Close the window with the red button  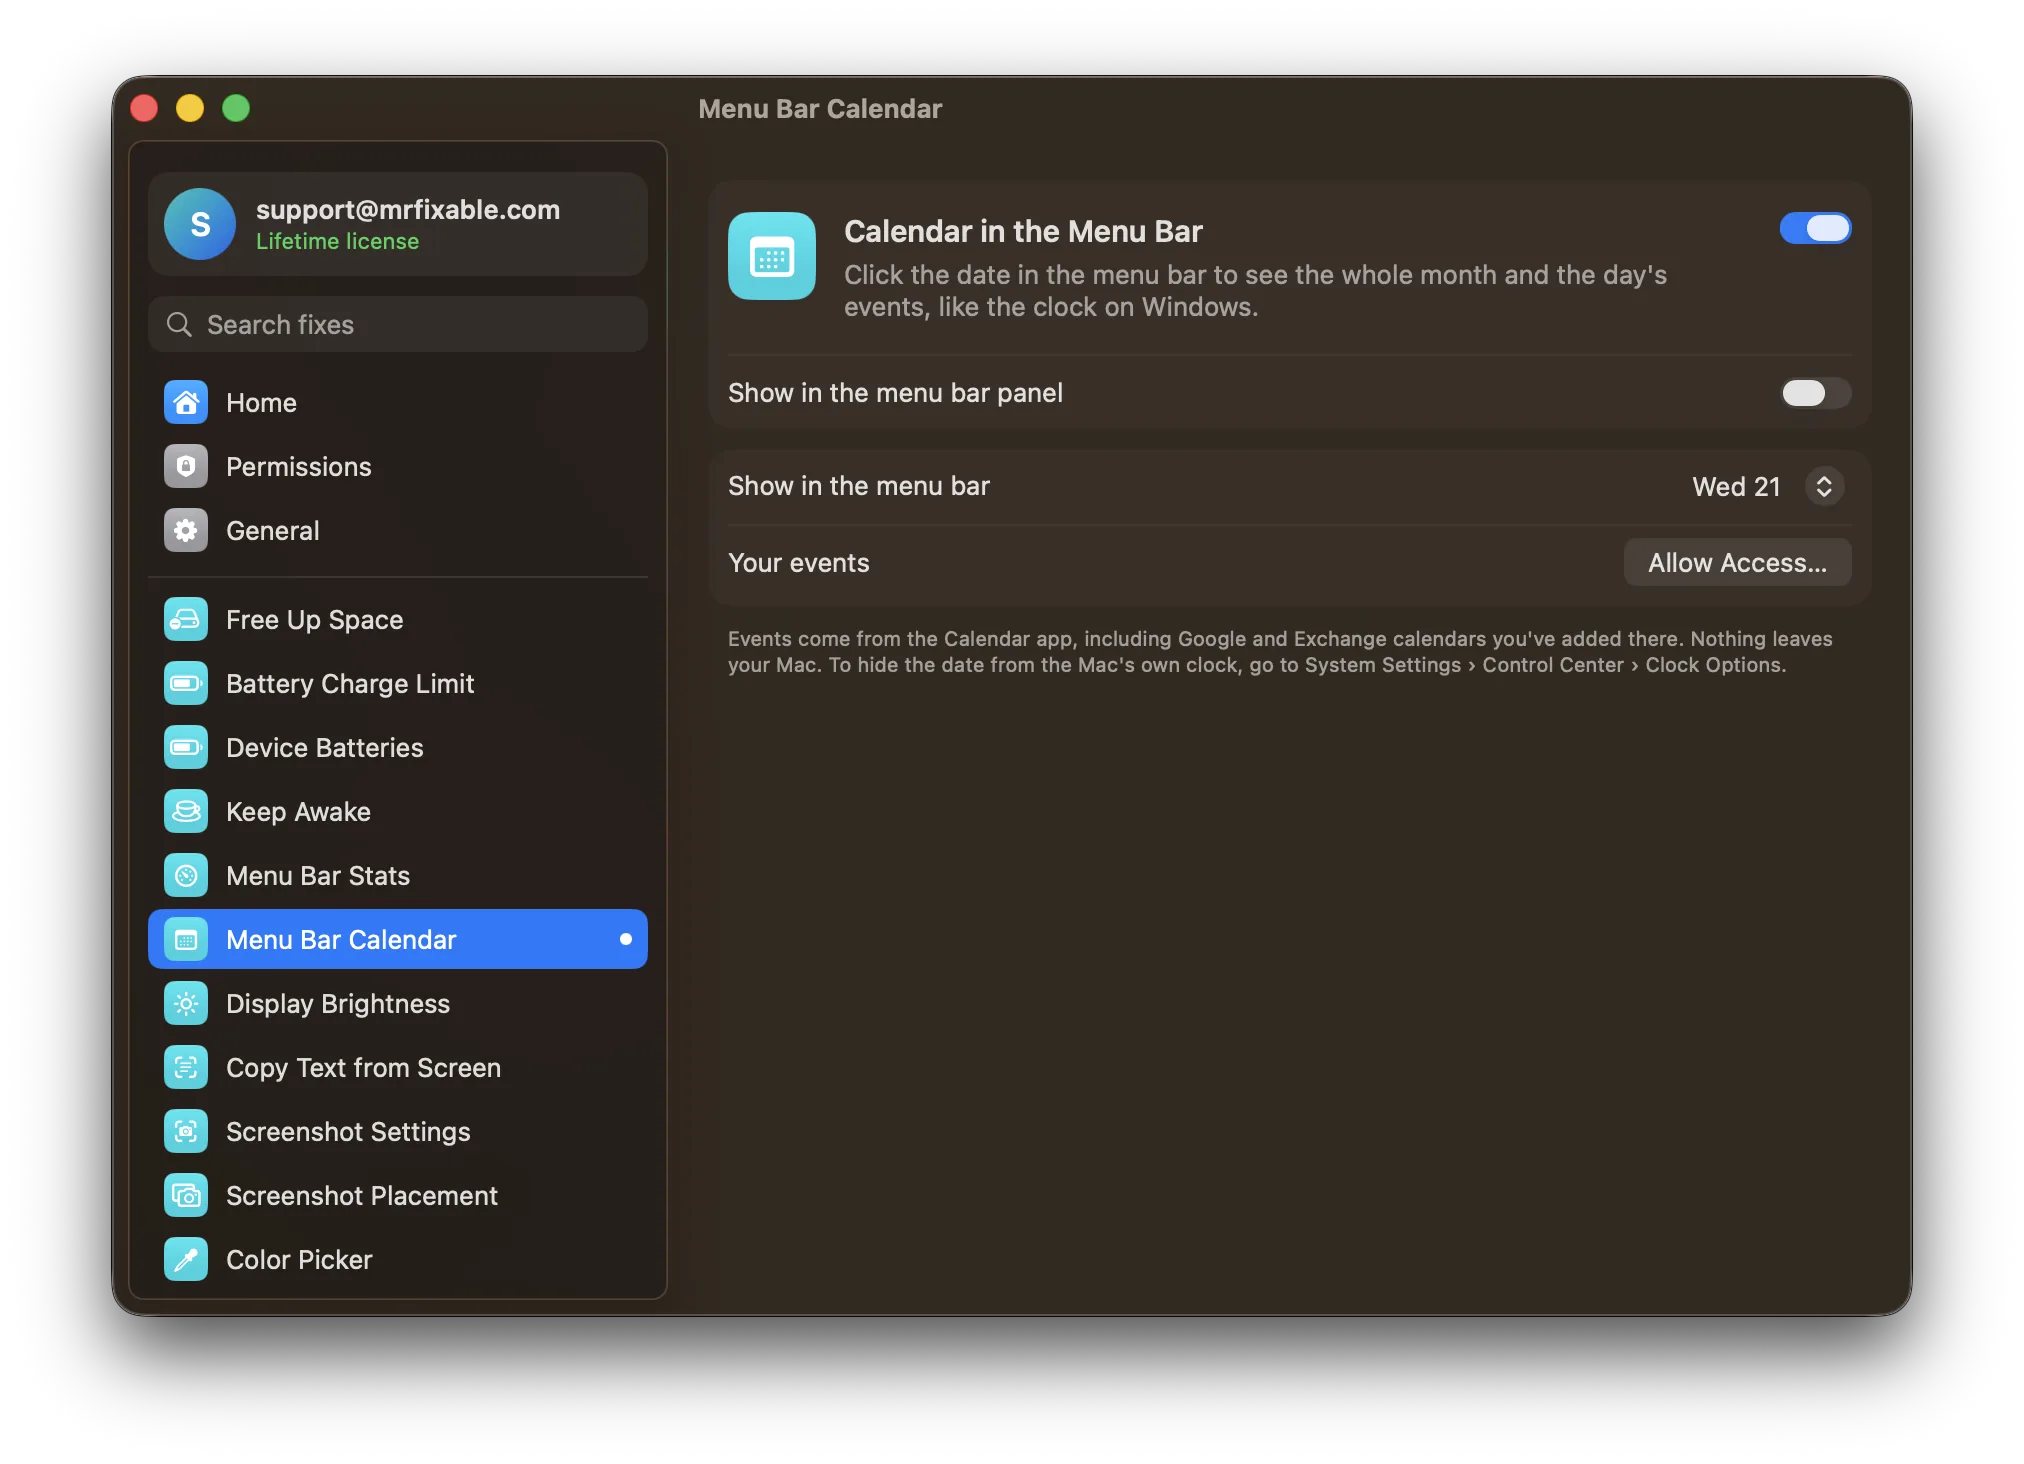144,108
